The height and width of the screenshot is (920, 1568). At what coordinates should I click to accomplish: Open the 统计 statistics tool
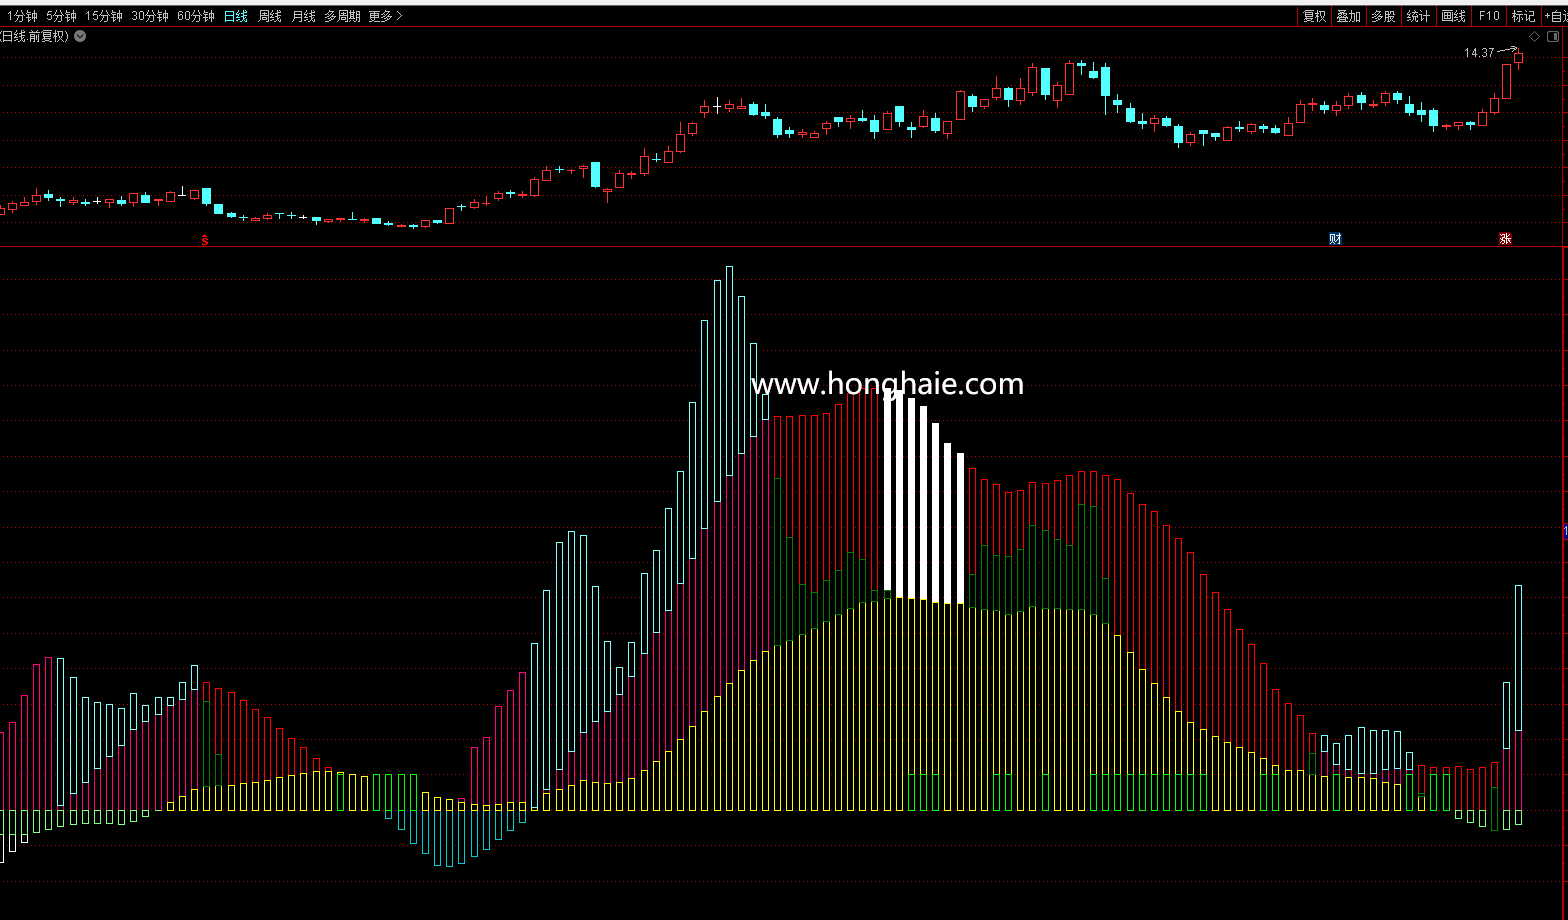[1418, 16]
